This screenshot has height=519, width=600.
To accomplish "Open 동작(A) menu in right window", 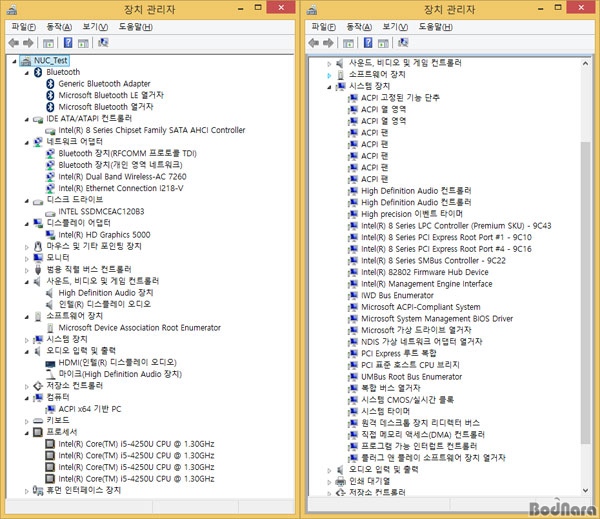I will (x=359, y=27).
